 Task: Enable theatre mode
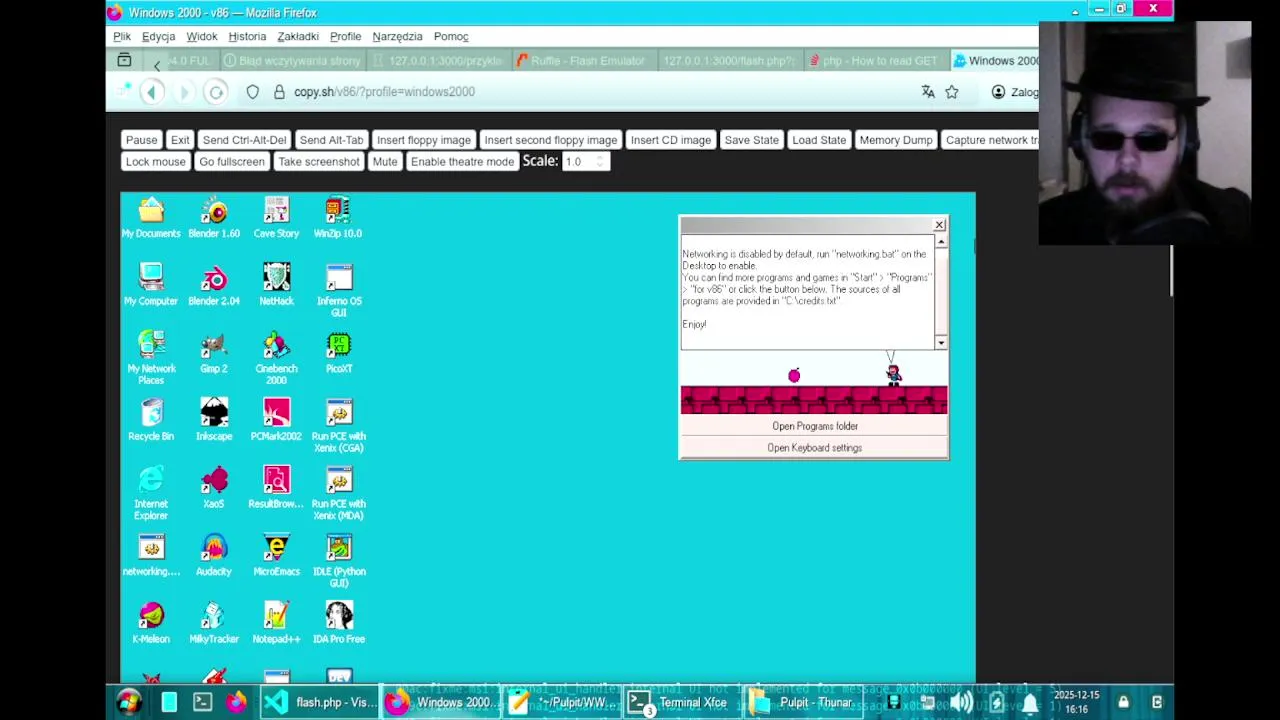pos(462,162)
